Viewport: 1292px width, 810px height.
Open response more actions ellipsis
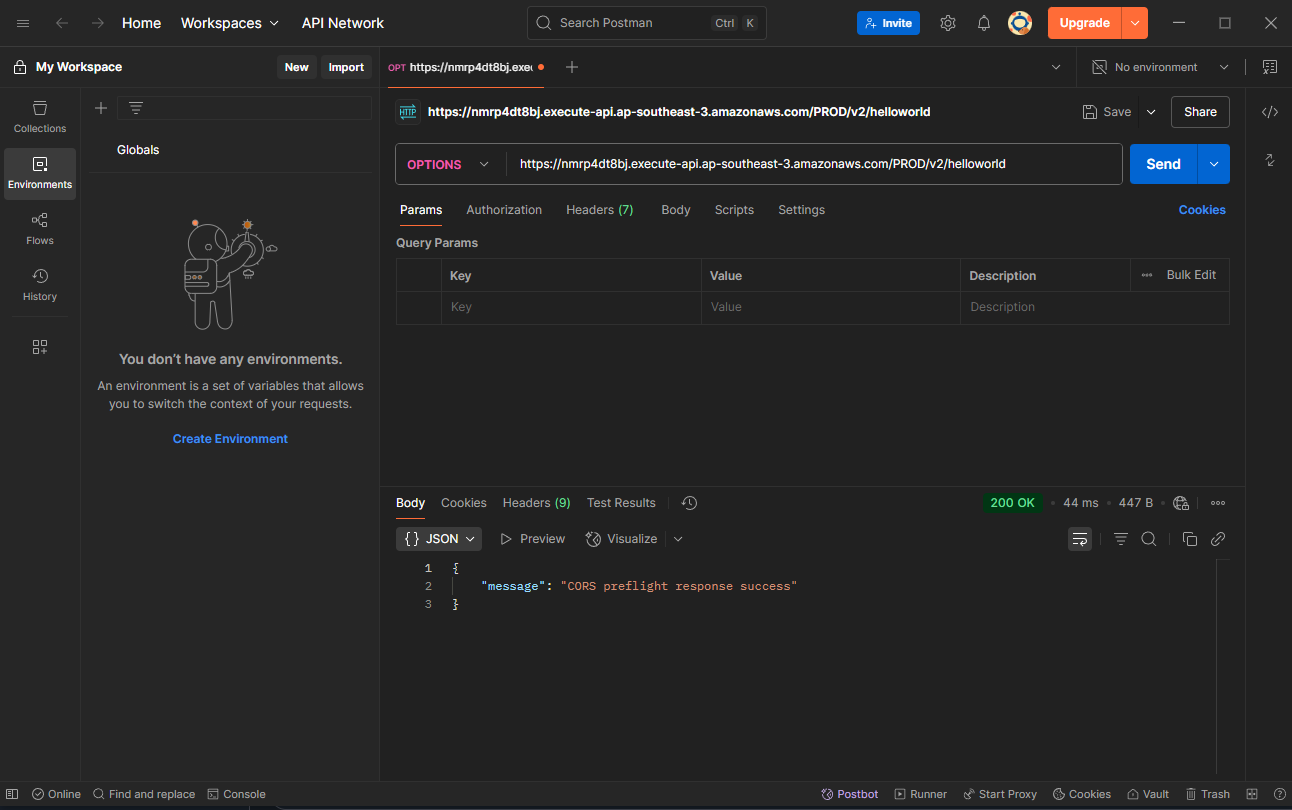(1218, 503)
